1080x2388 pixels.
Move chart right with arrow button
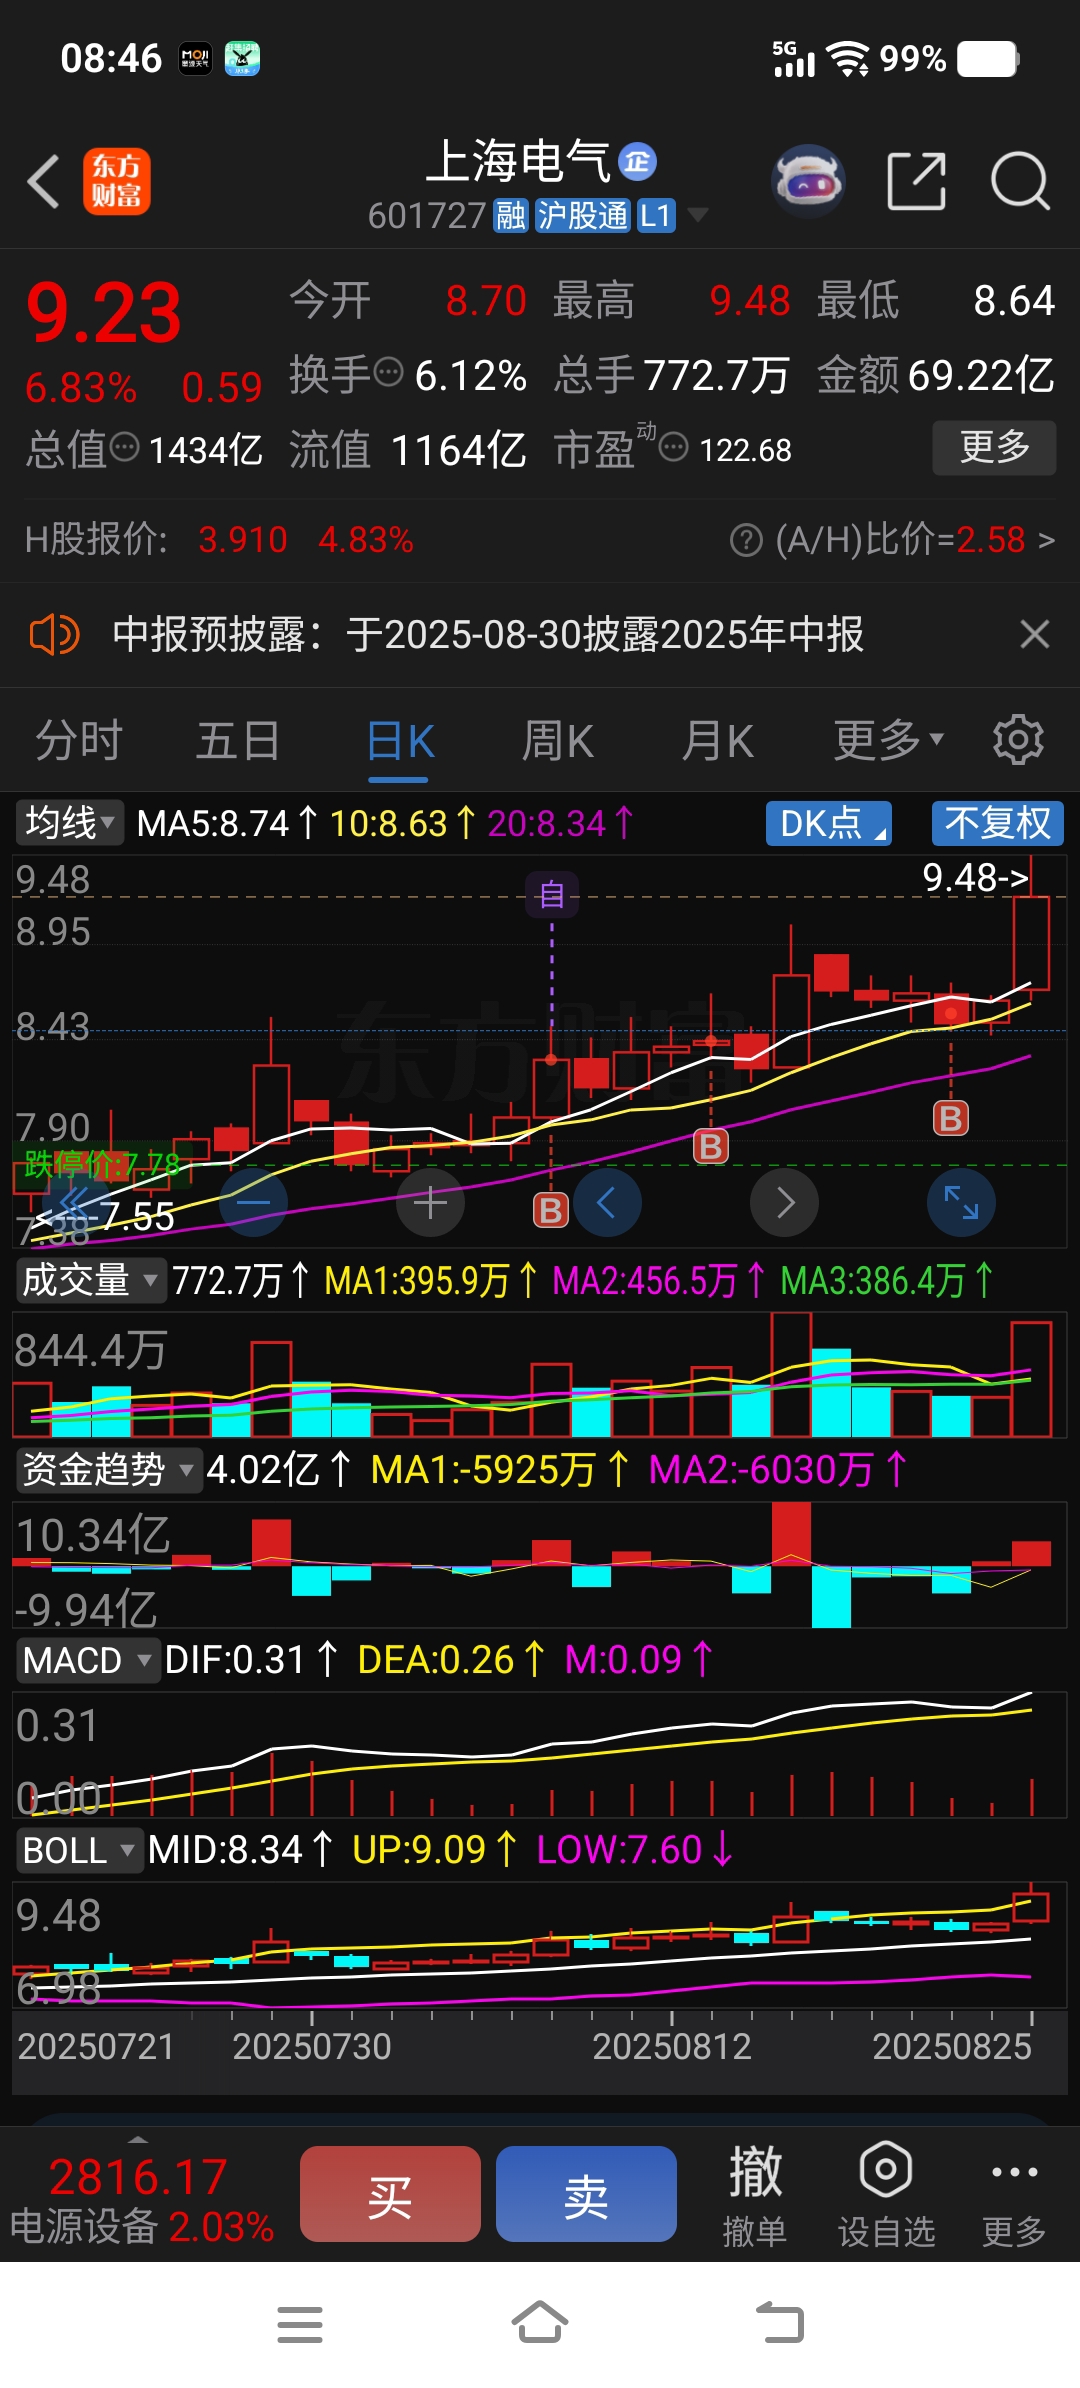(x=784, y=1202)
